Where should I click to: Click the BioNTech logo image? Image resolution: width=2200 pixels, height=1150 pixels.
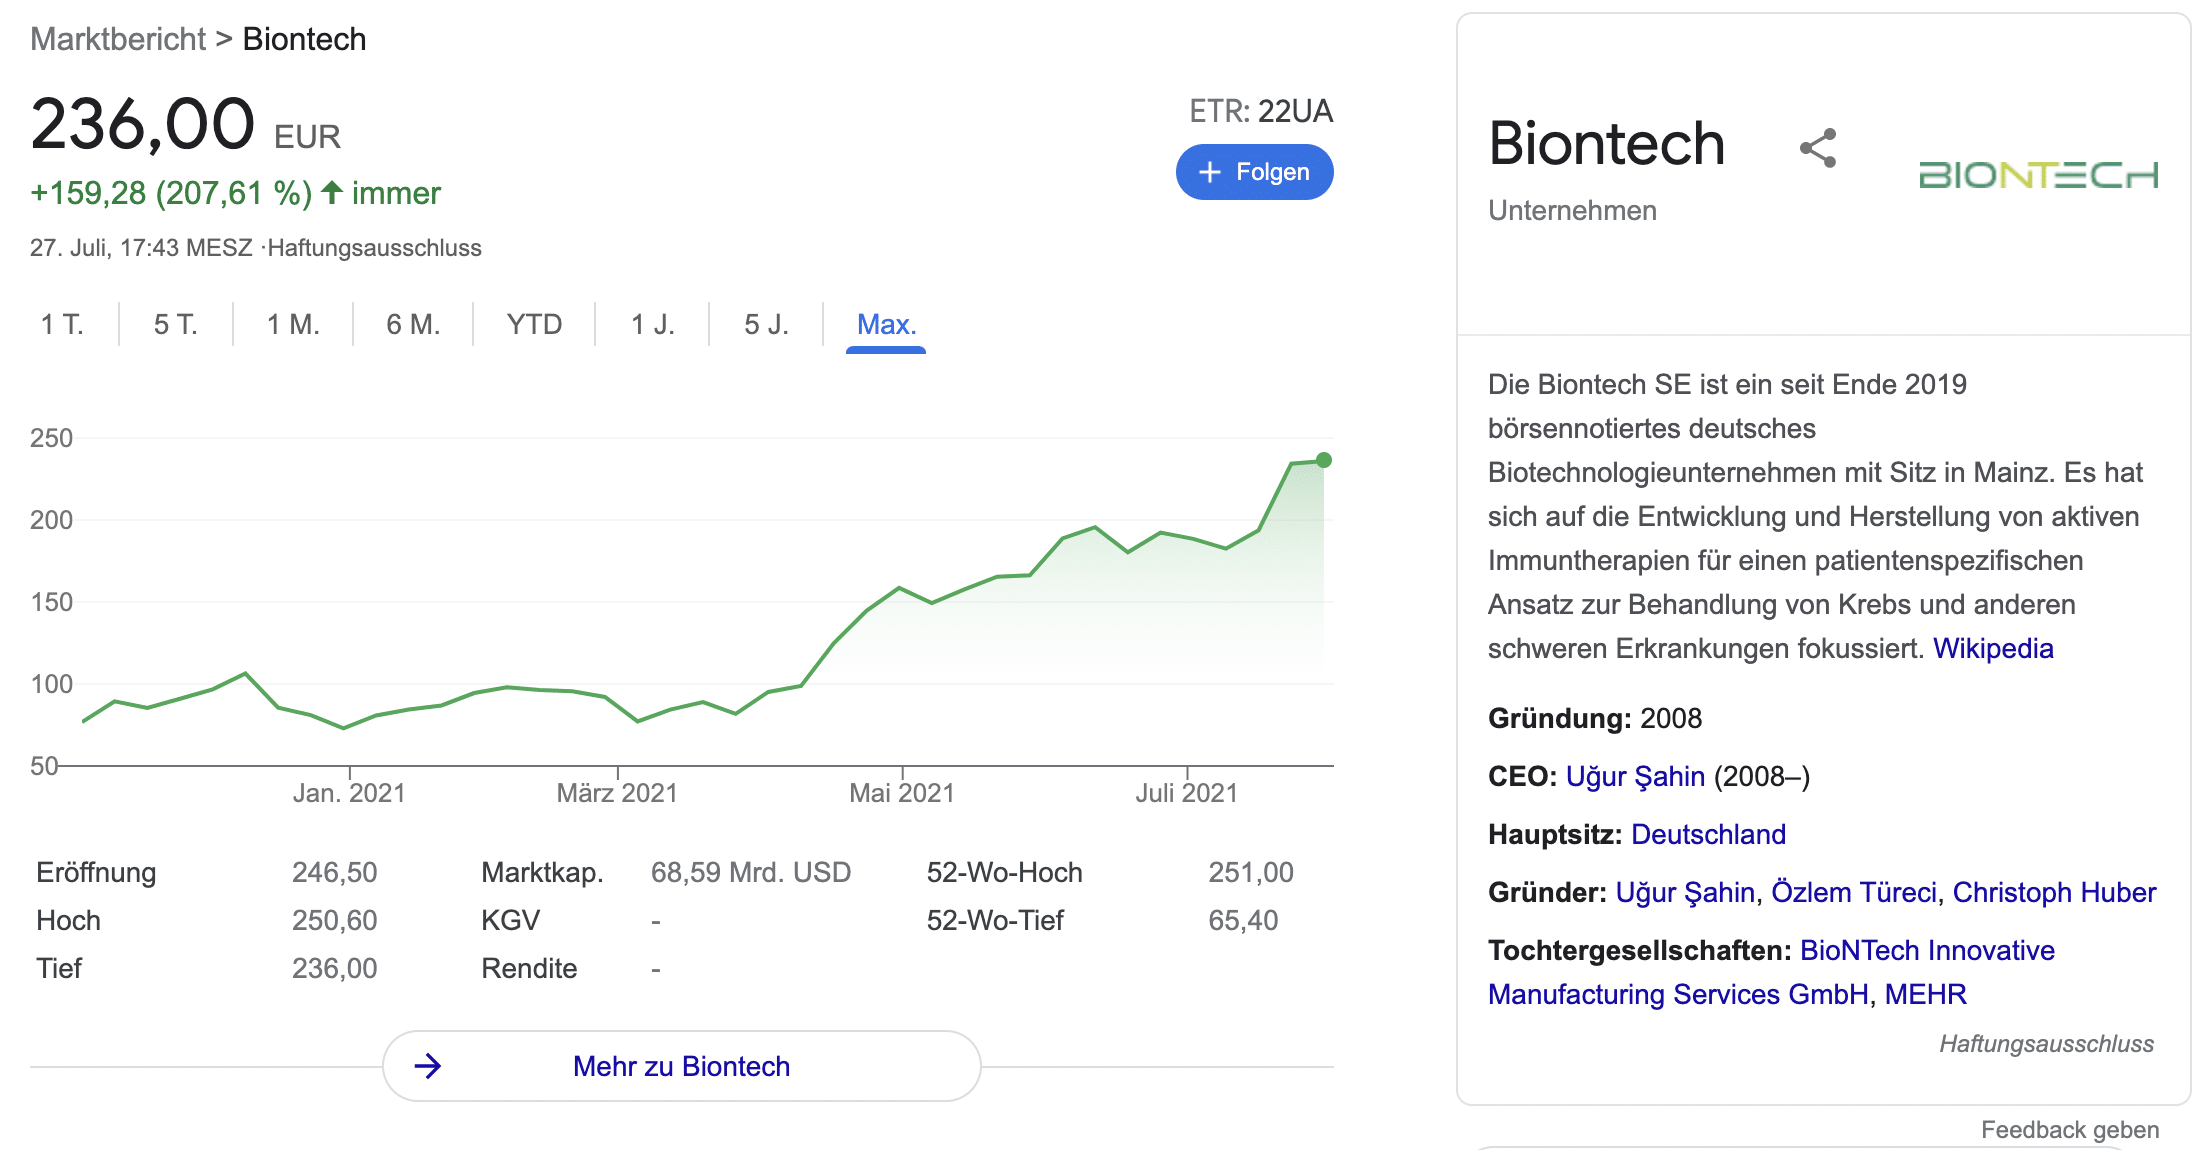(x=2038, y=175)
